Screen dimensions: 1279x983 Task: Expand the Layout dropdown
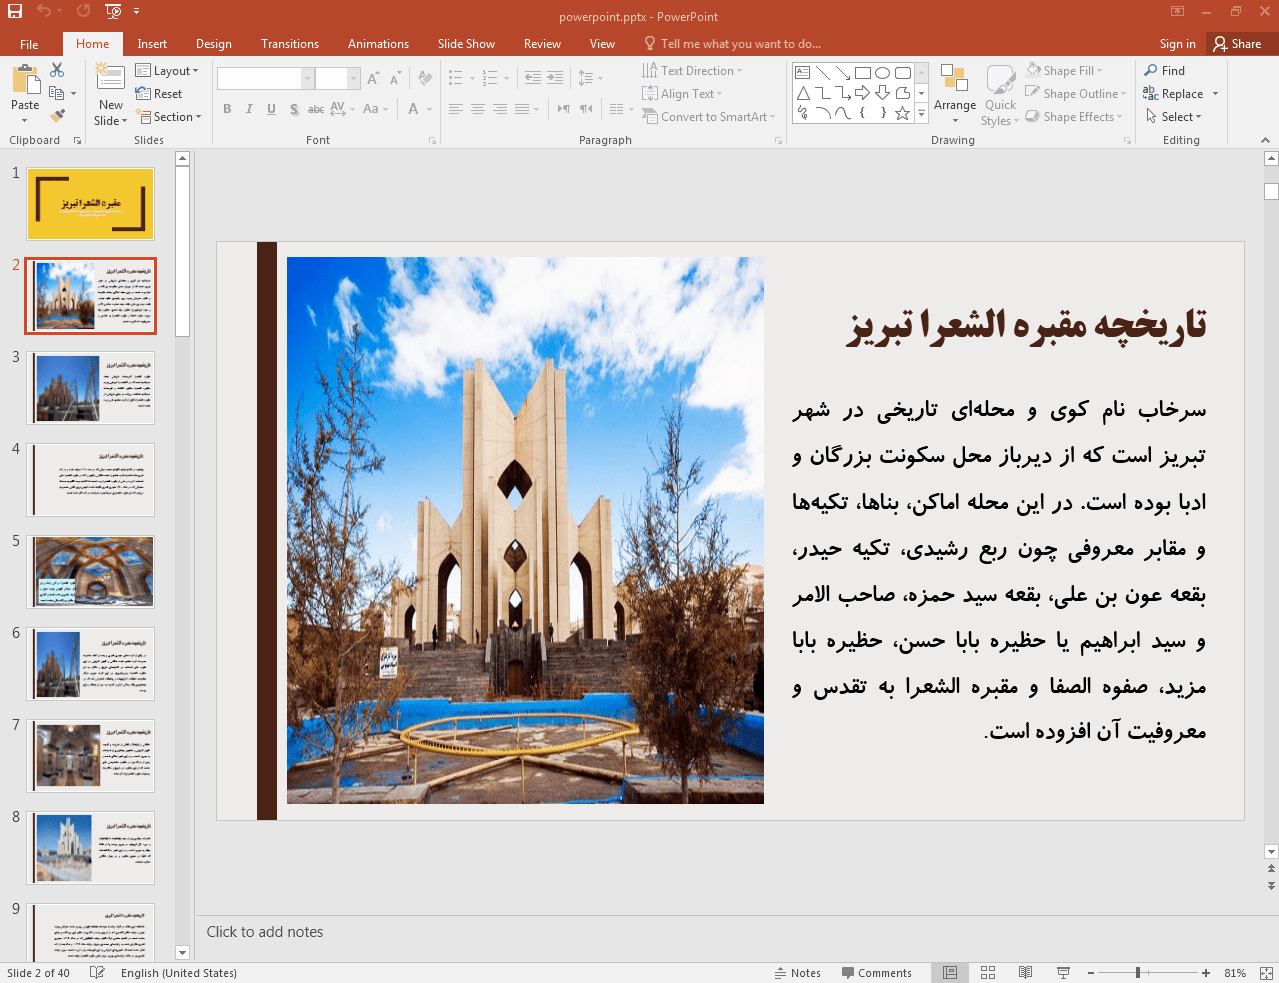point(167,71)
